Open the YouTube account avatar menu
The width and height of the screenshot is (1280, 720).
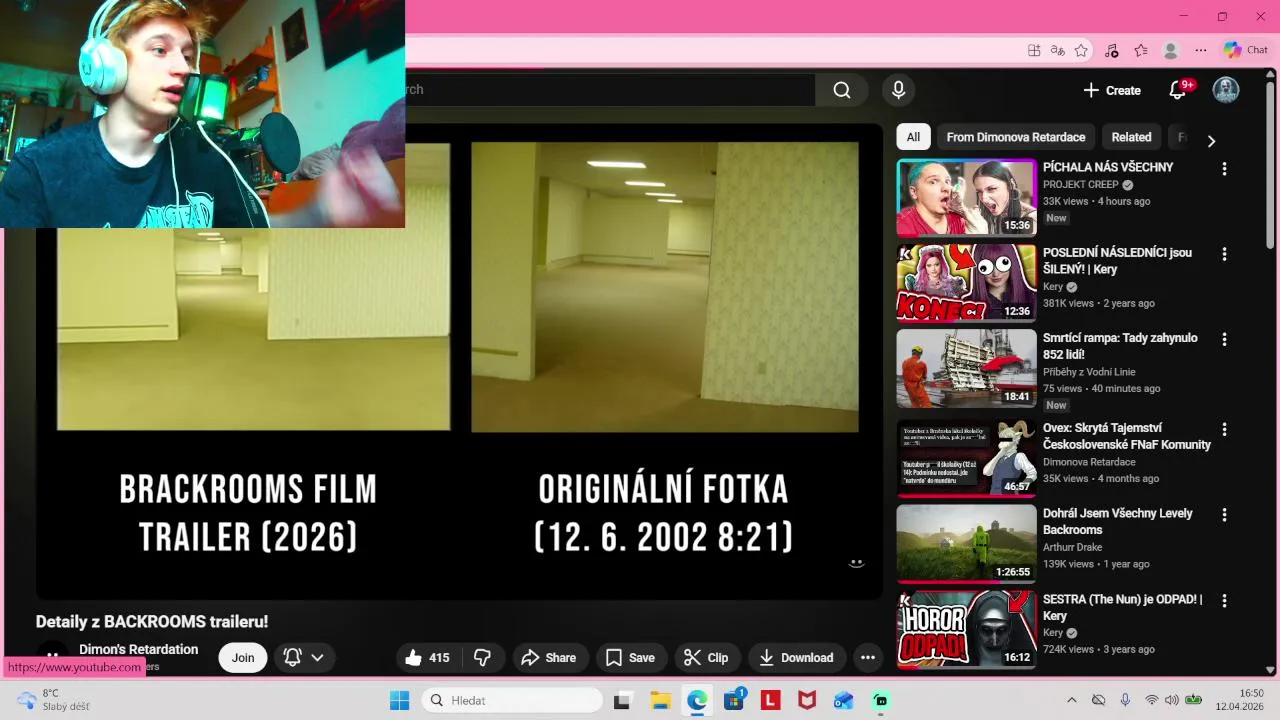[1225, 90]
